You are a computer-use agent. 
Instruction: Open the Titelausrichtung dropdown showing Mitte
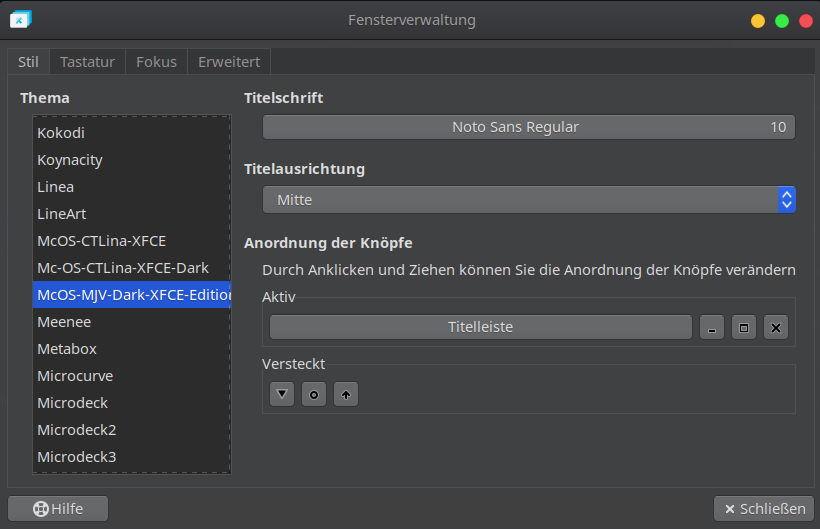pos(529,200)
